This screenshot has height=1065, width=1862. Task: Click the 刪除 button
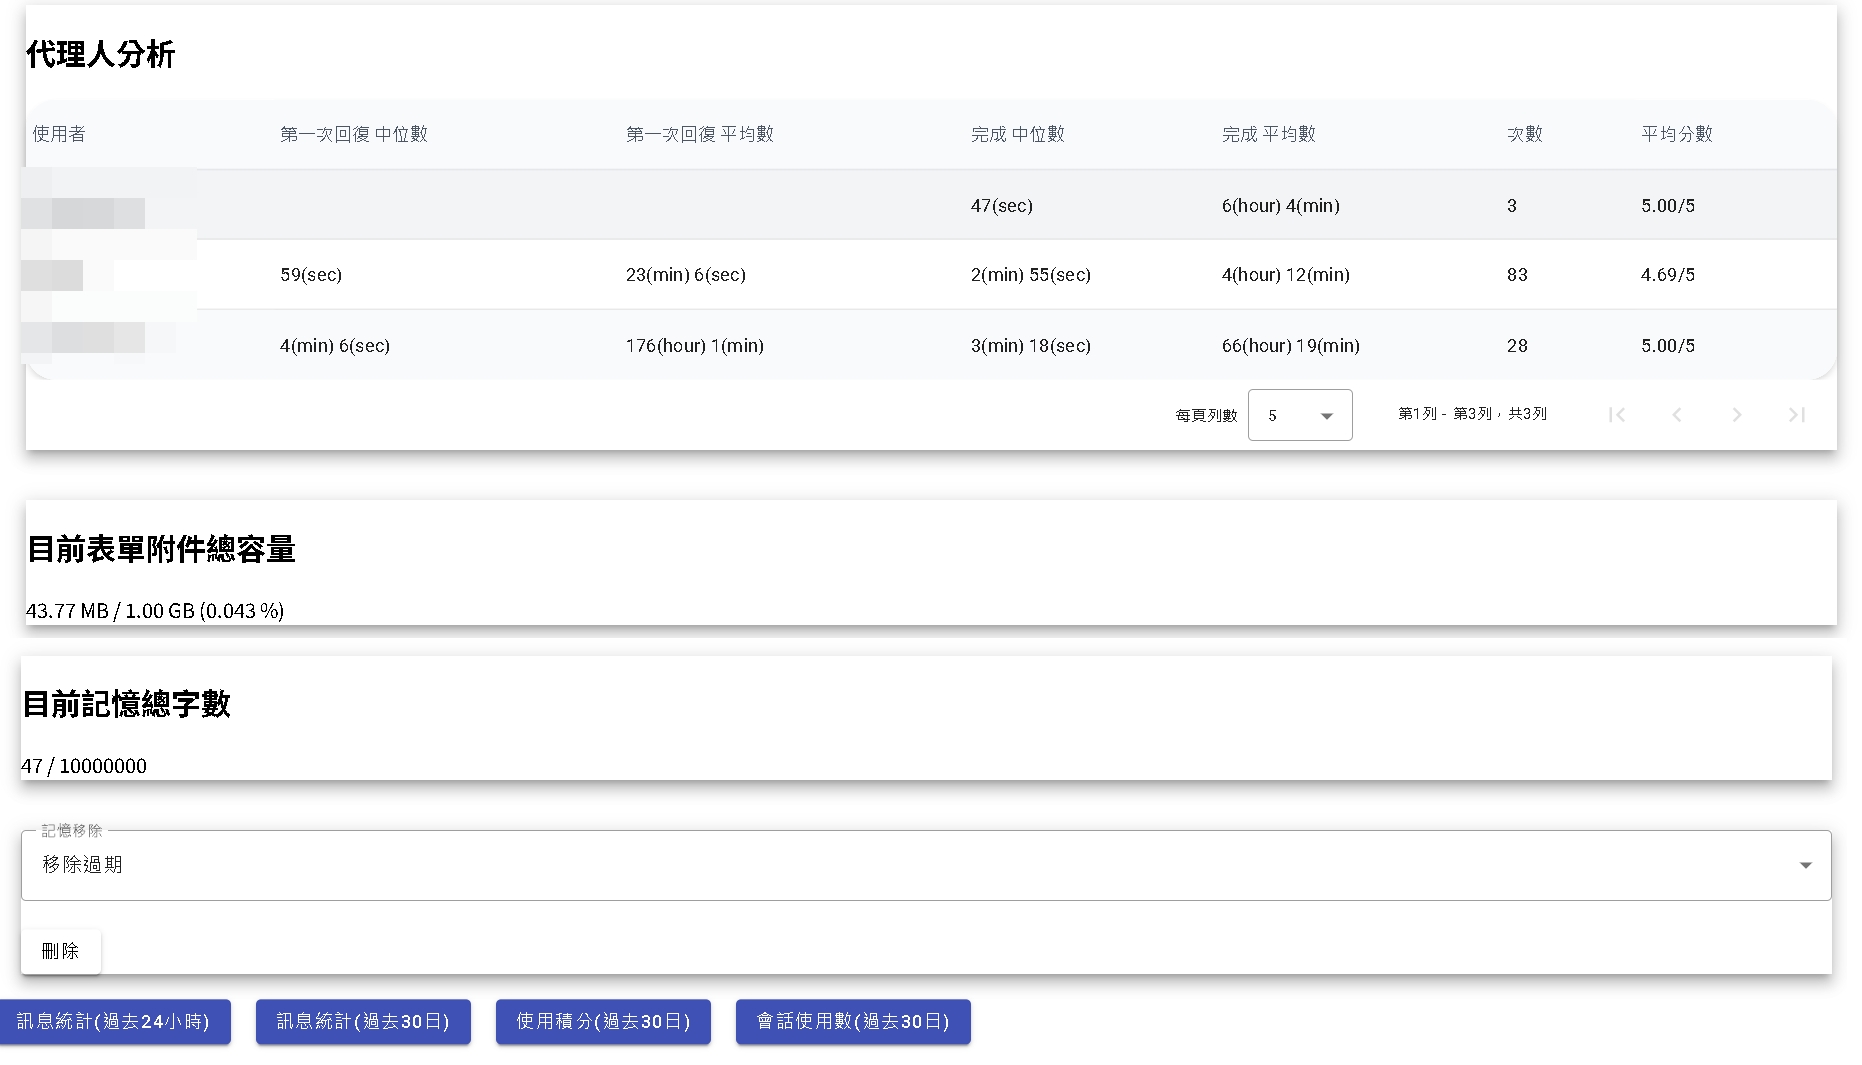pos(60,951)
